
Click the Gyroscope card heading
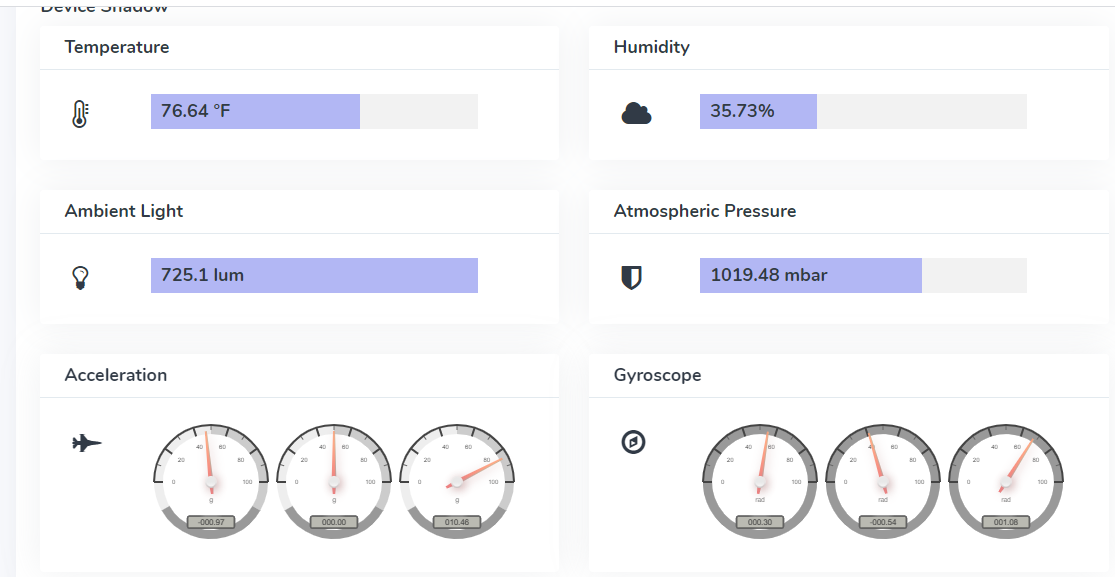point(657,375)
